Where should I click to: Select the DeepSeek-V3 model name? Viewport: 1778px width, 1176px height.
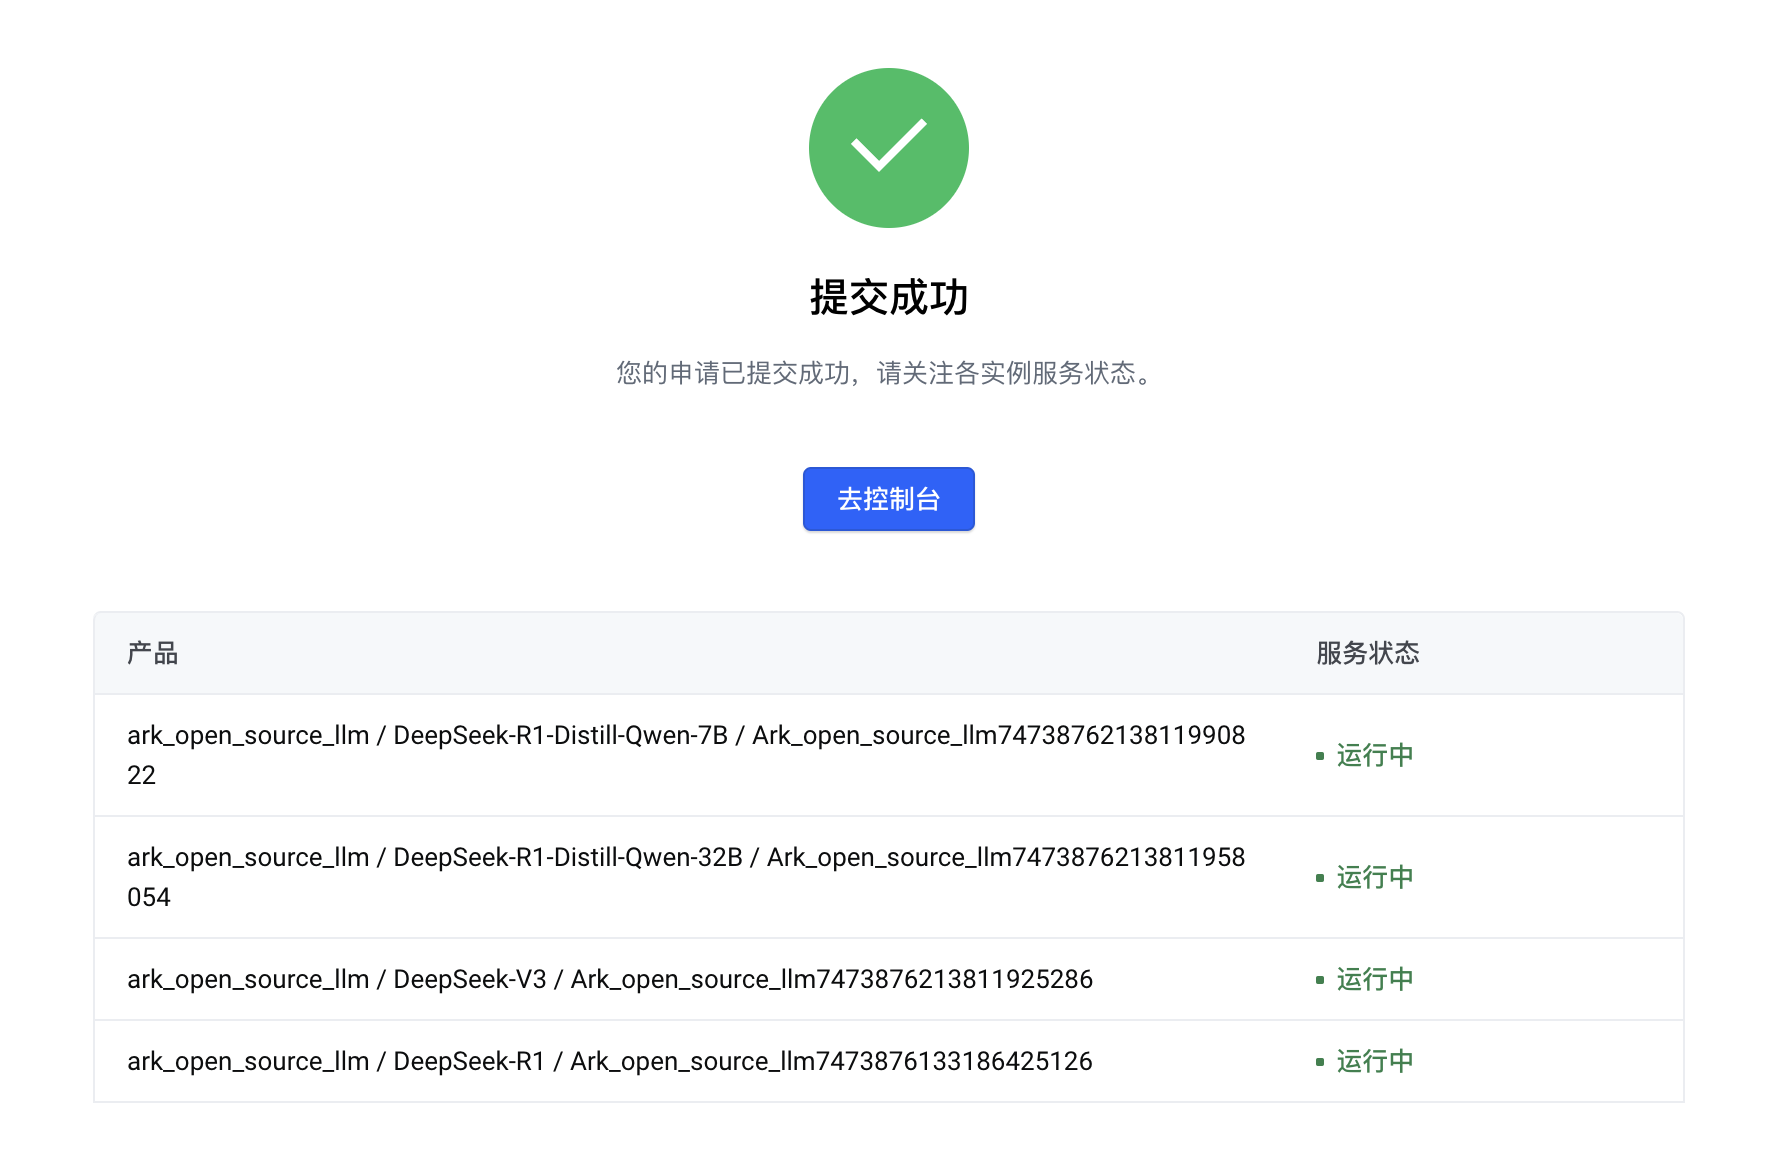[x=469, y=979]
